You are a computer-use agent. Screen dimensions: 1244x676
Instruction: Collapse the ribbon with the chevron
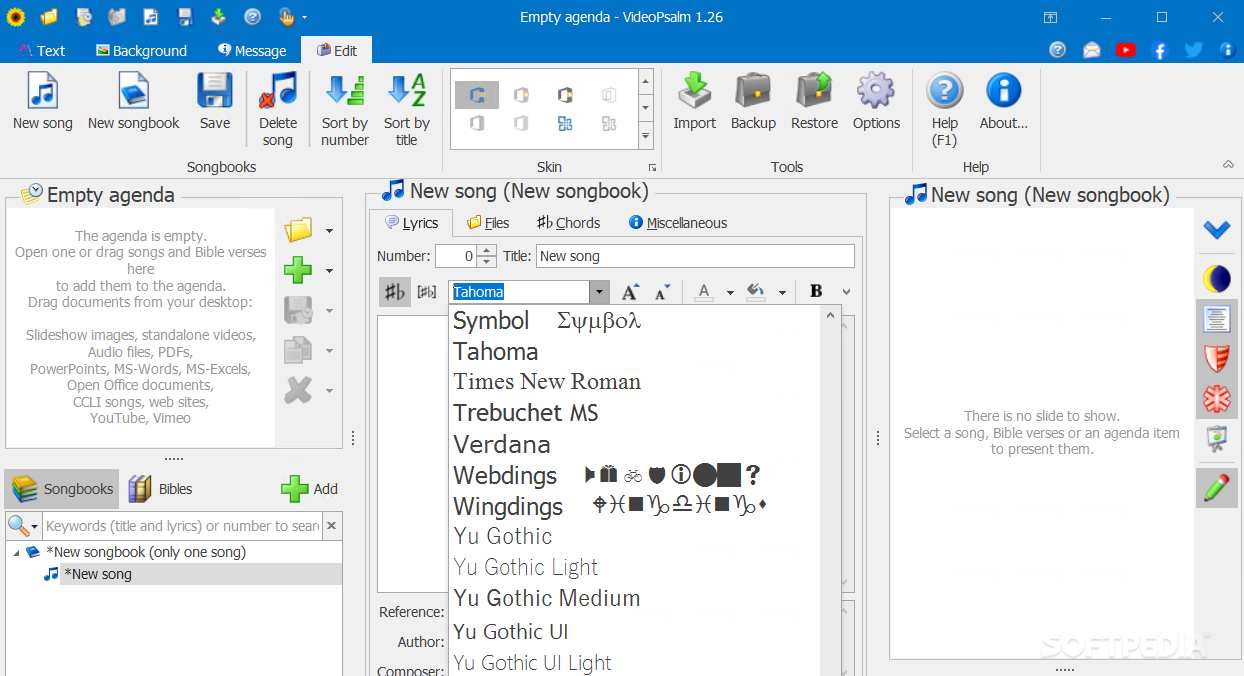coord(1227,164)
